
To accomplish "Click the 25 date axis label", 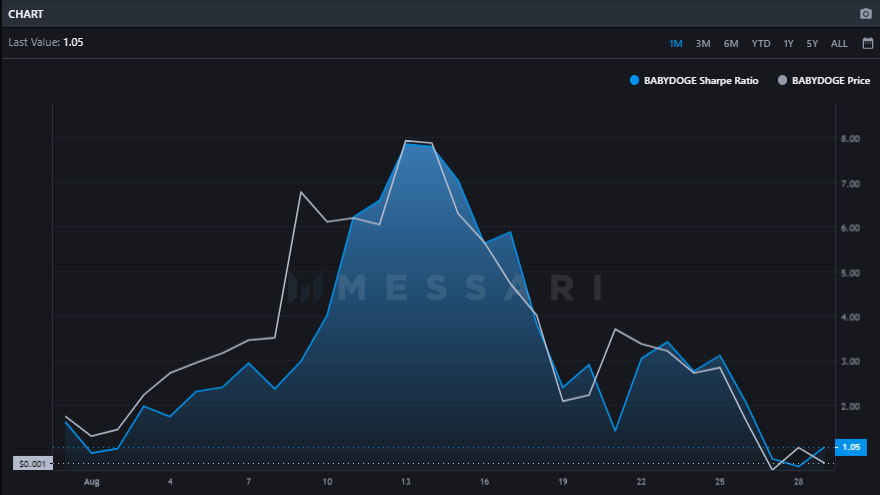I will [x=720, y=482].
